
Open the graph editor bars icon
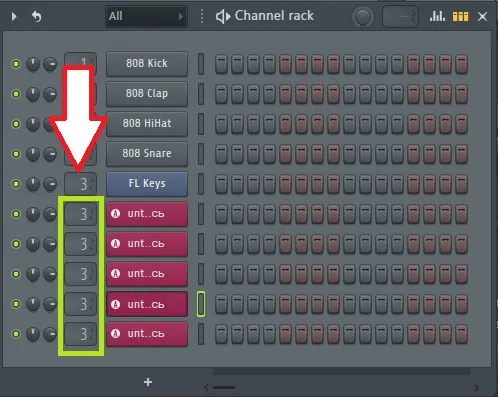(x=437, y=16)
